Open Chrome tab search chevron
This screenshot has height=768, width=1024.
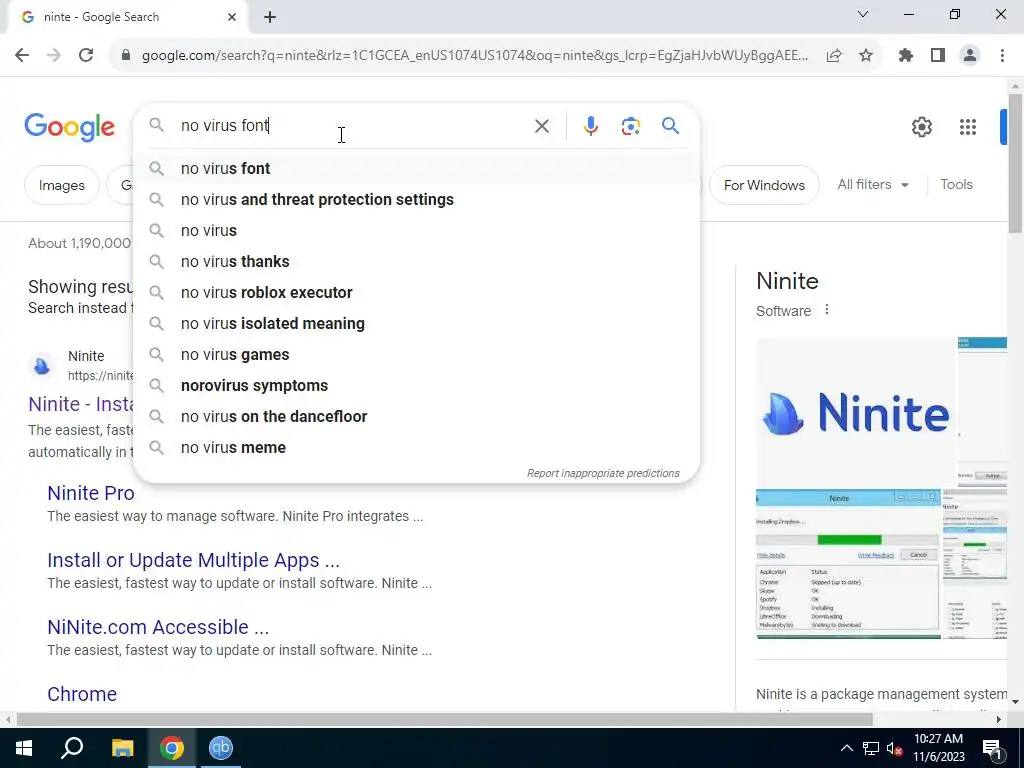click(863, 14)
